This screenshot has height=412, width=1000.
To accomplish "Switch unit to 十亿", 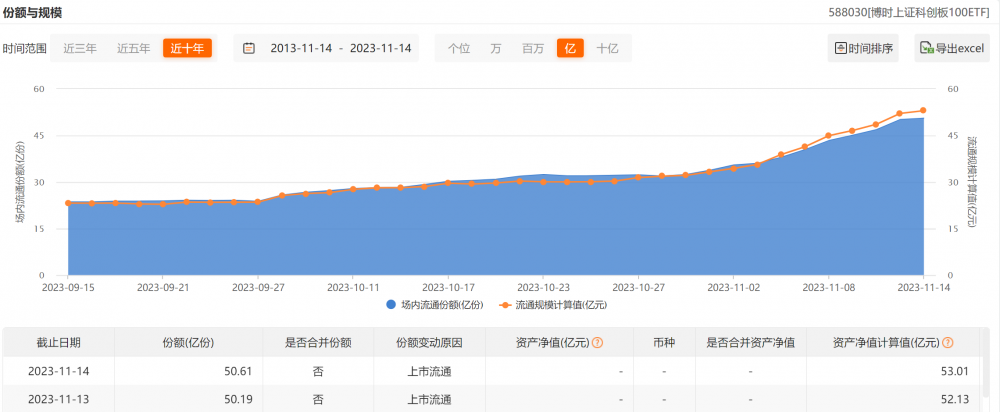I will tap(607, 48).
